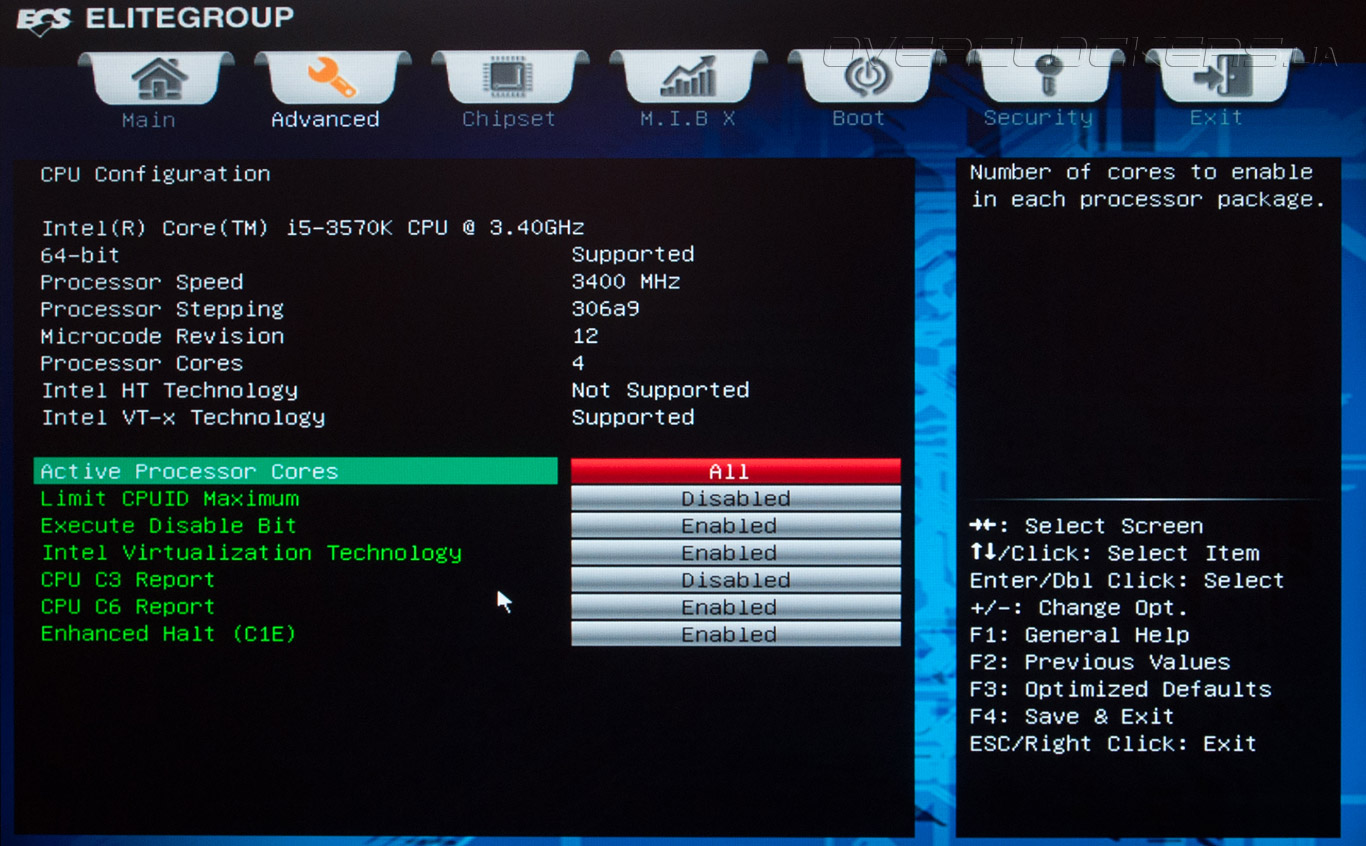The width and height of the screenshot is (1366, 846).
Task: Click the 'Not Supported' HT Technology value
Action: [x=660, y=390]
